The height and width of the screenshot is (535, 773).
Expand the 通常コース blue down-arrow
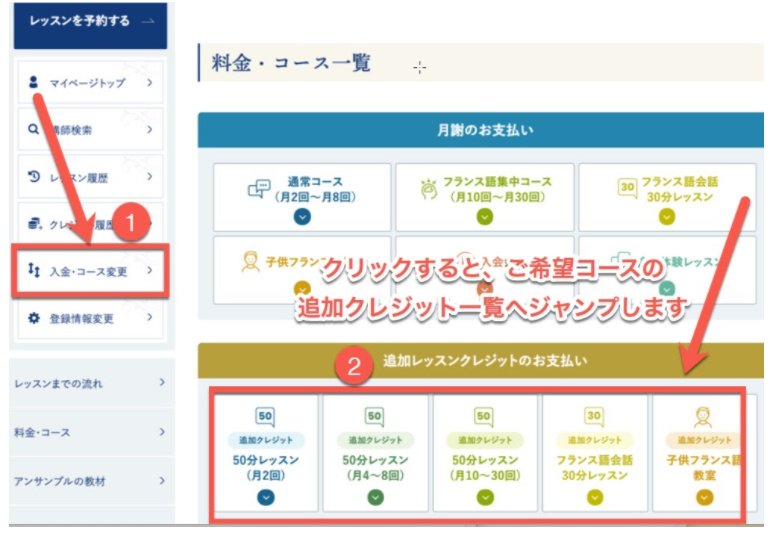pos(301,215)
